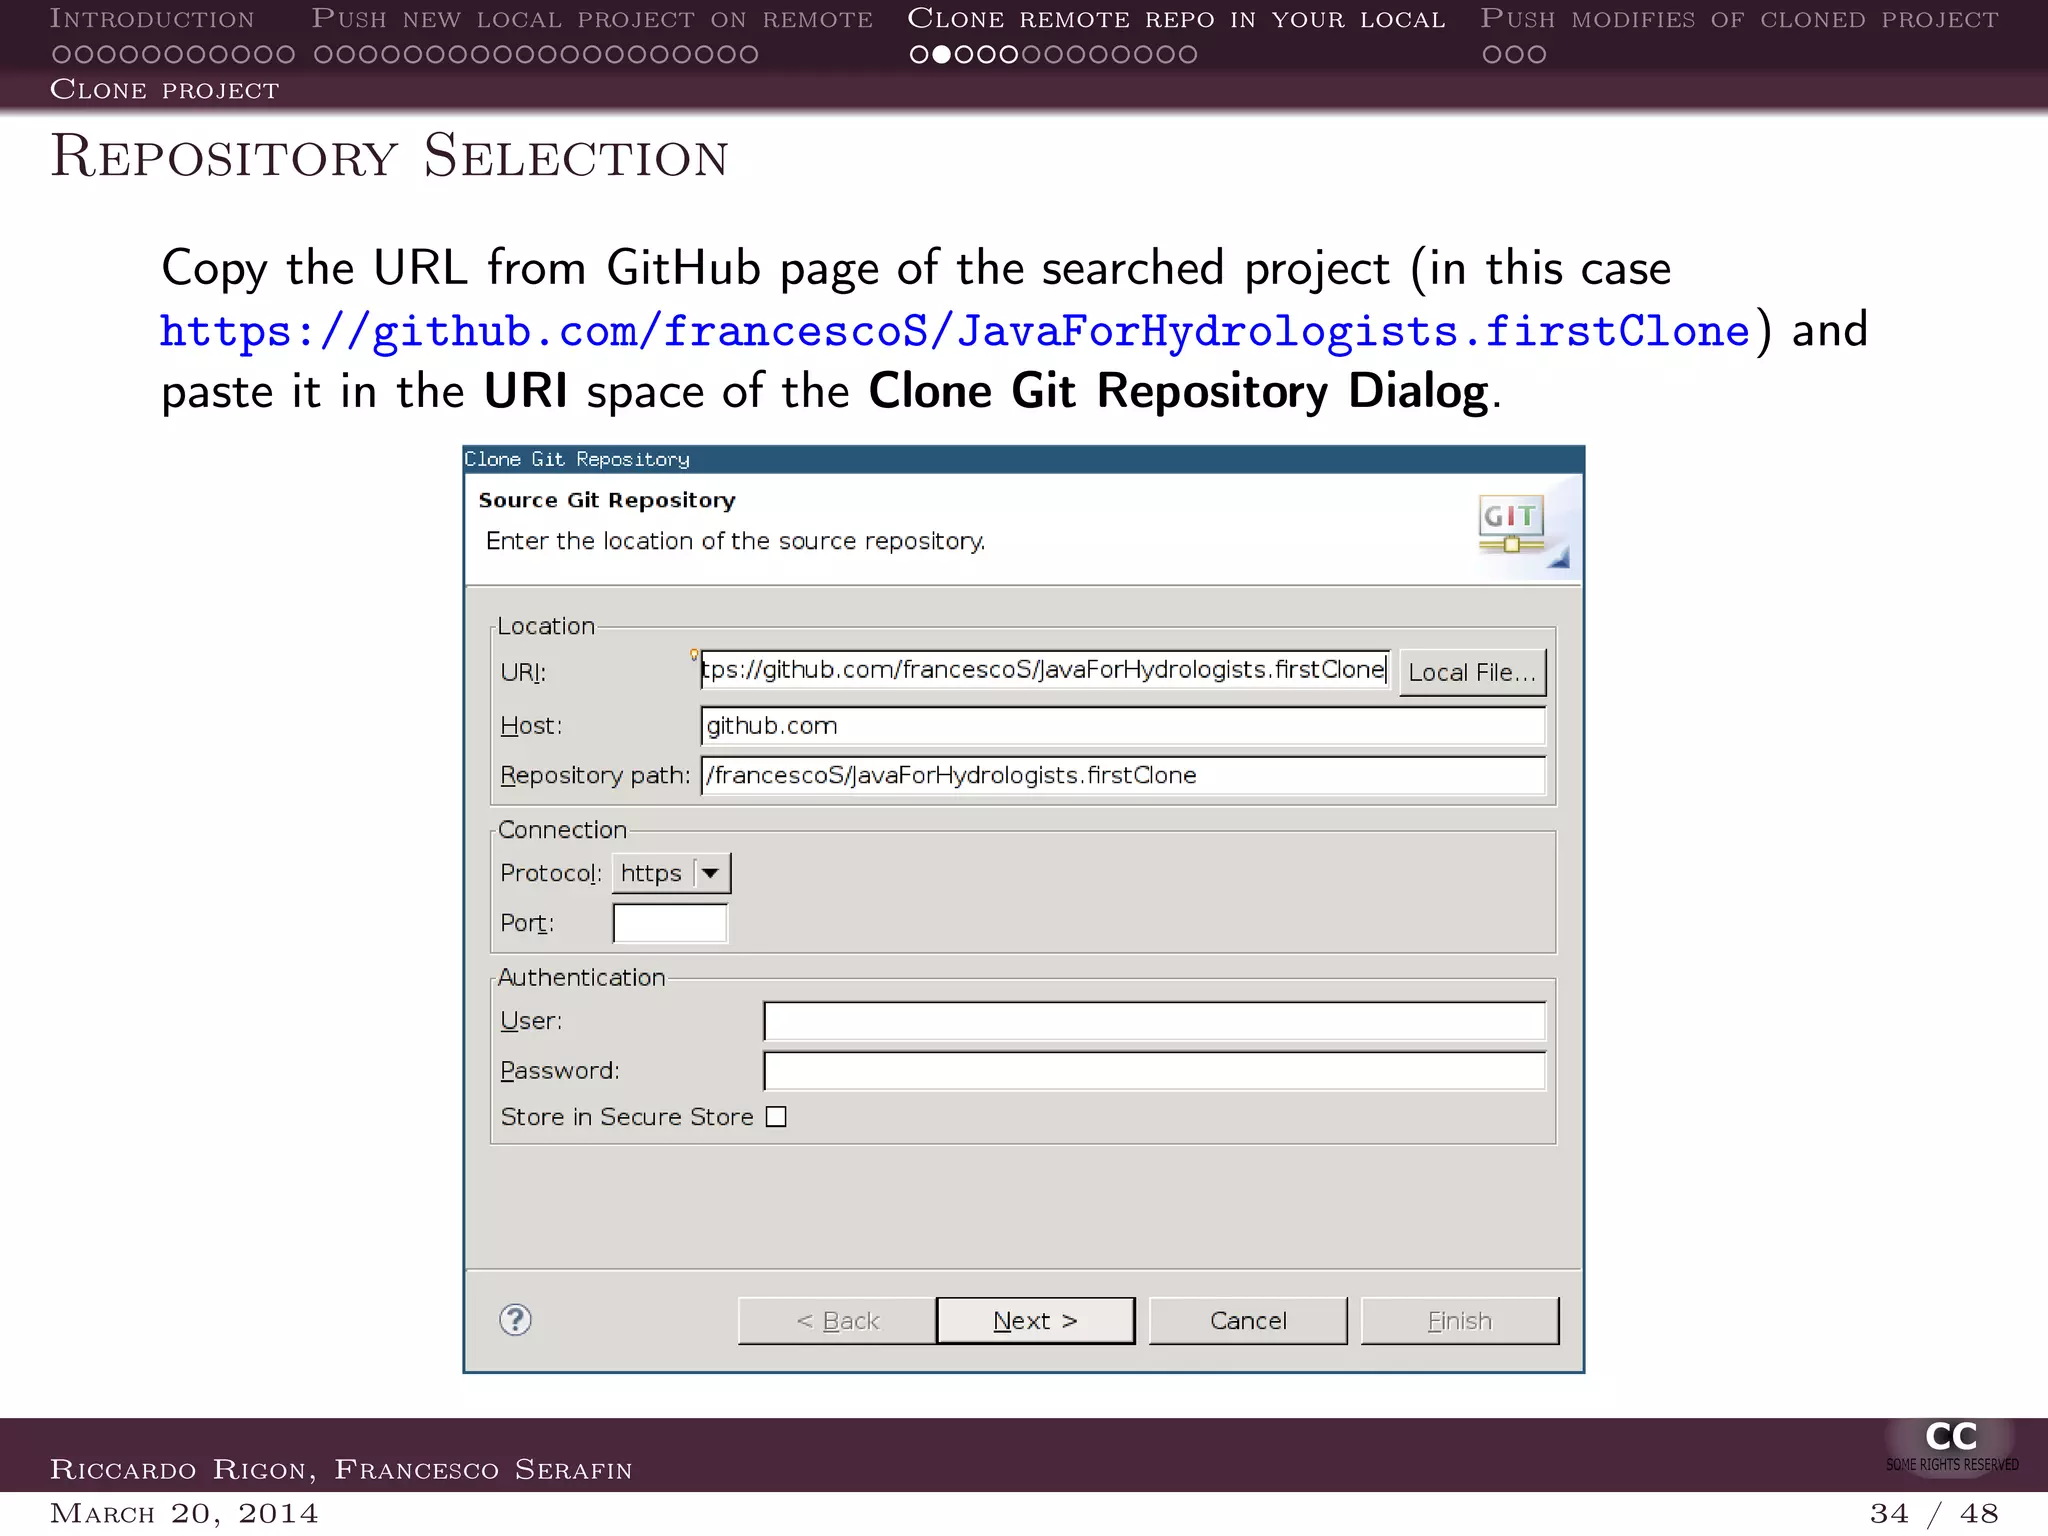
Task: Focus the URI input field
Action: [1045, 669]
